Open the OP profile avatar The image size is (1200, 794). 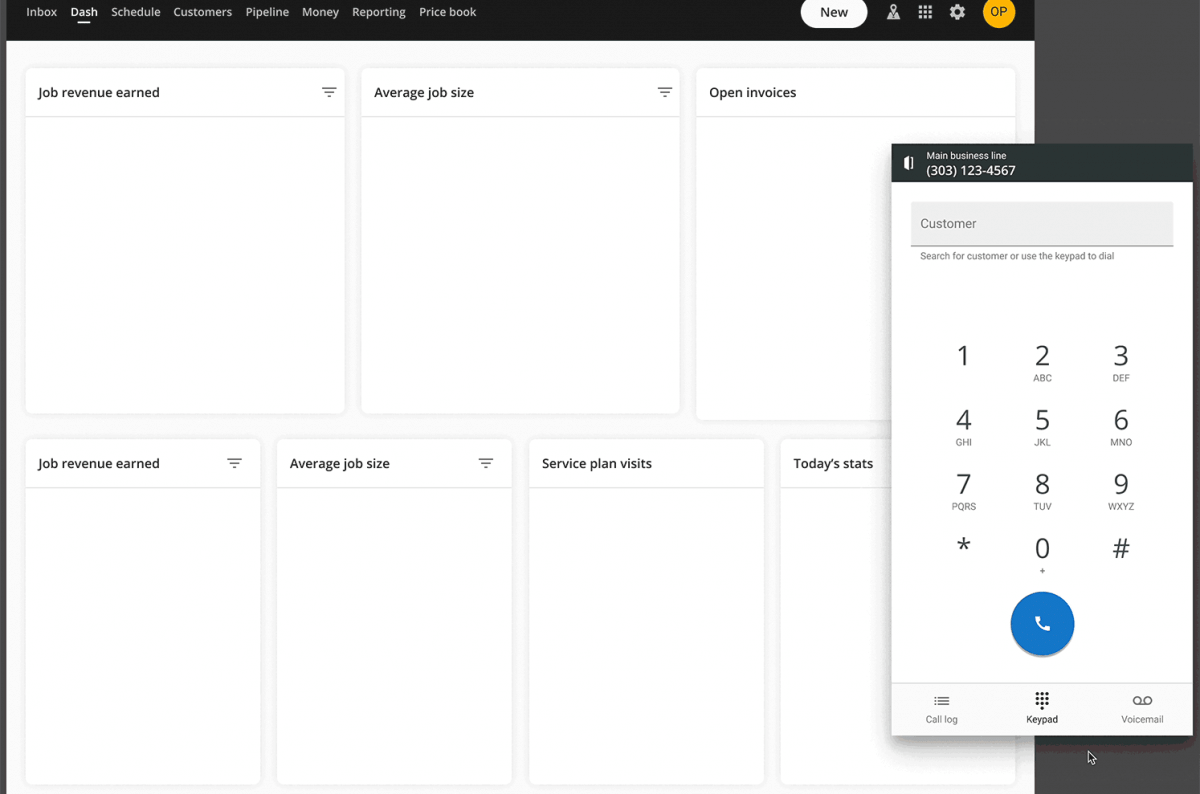pos(999,13)
